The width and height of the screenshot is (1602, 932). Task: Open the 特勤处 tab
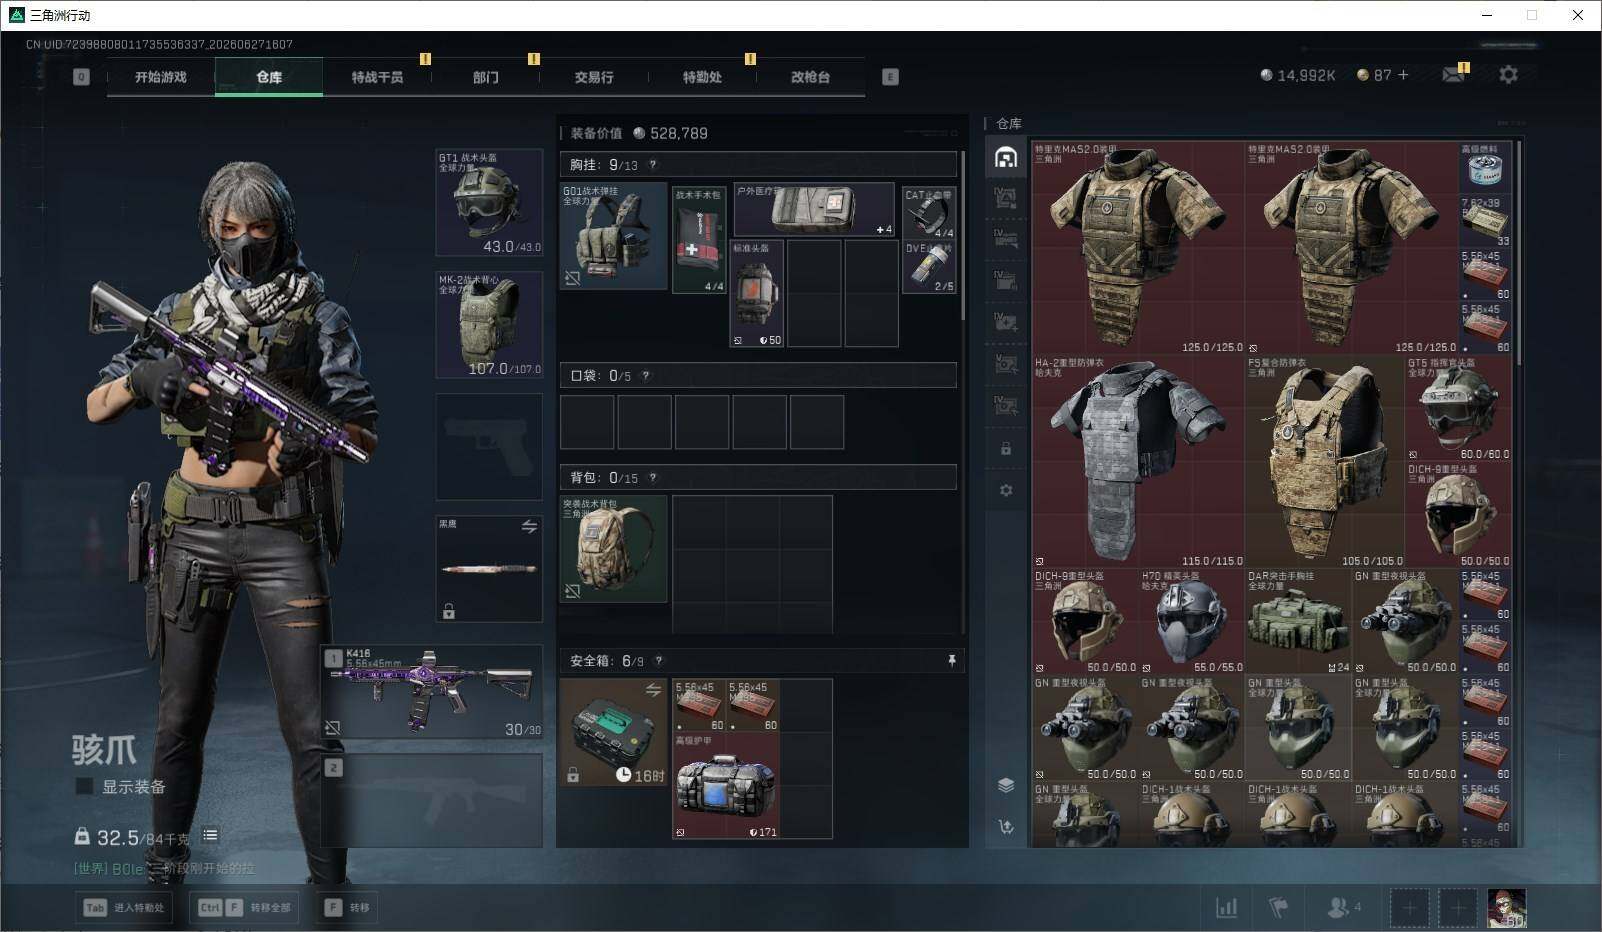click(702, 77)
